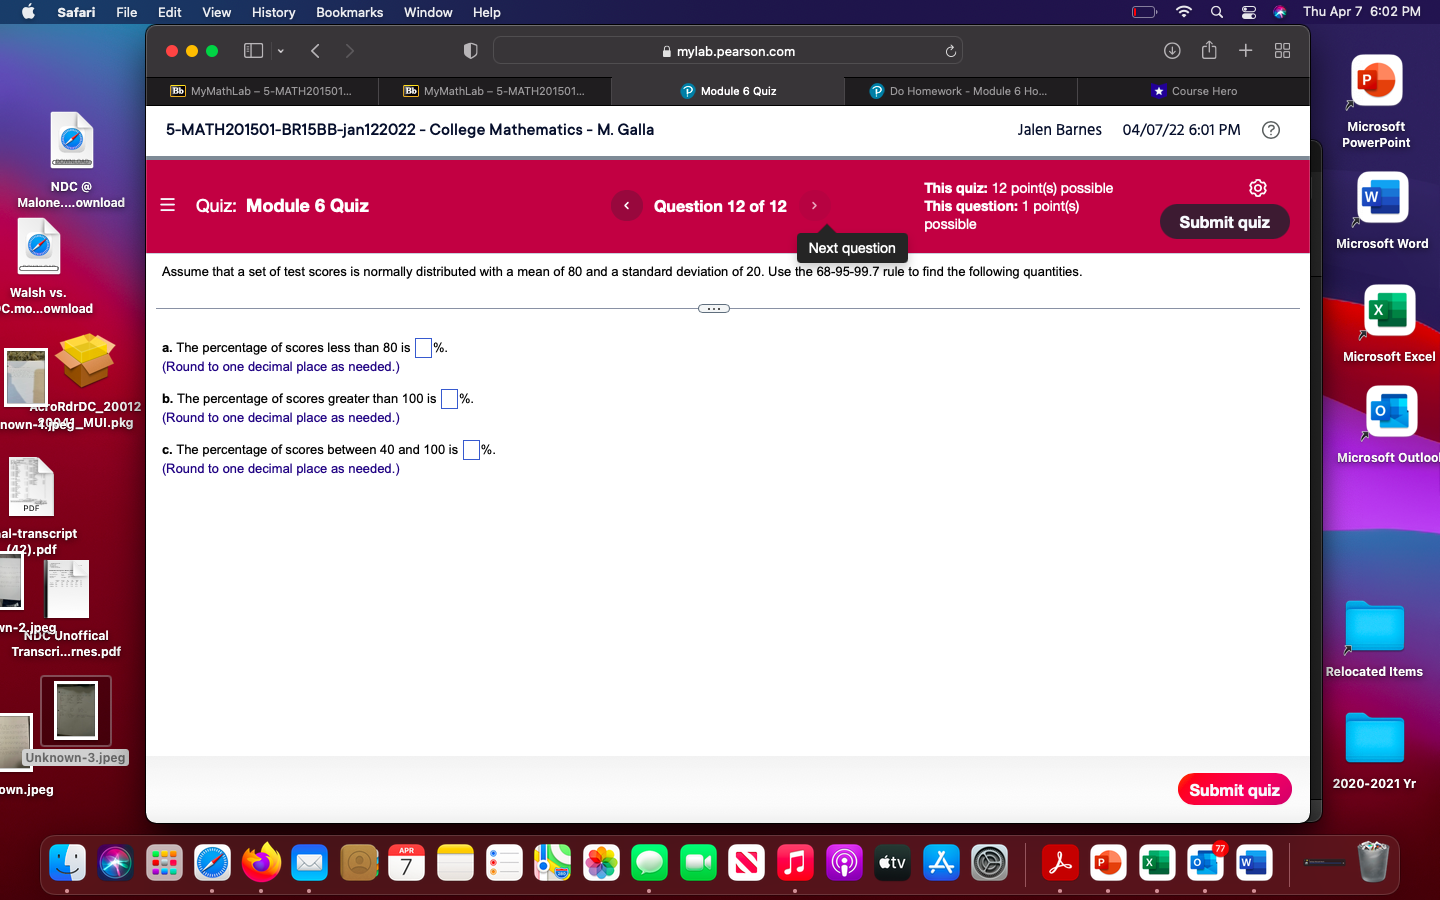Go to the previous question arrow

(x=627, y=206)
